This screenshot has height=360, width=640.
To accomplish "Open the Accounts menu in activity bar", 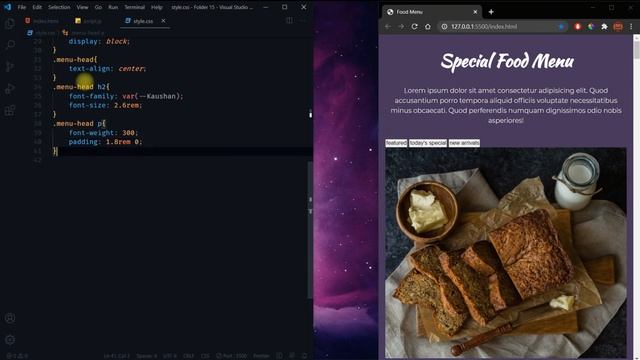I will (x=10, y=318).
